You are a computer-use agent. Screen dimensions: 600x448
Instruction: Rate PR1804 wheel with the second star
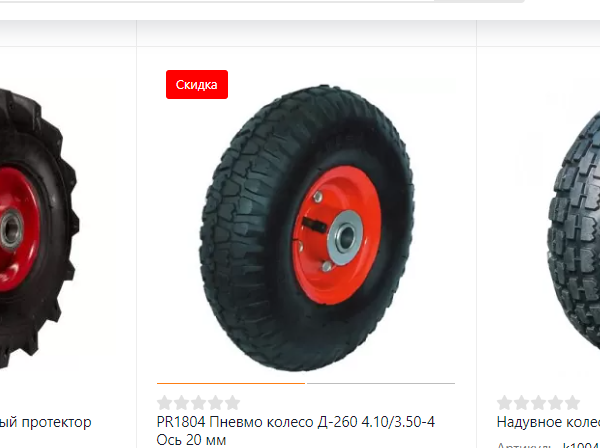point(181,403)
